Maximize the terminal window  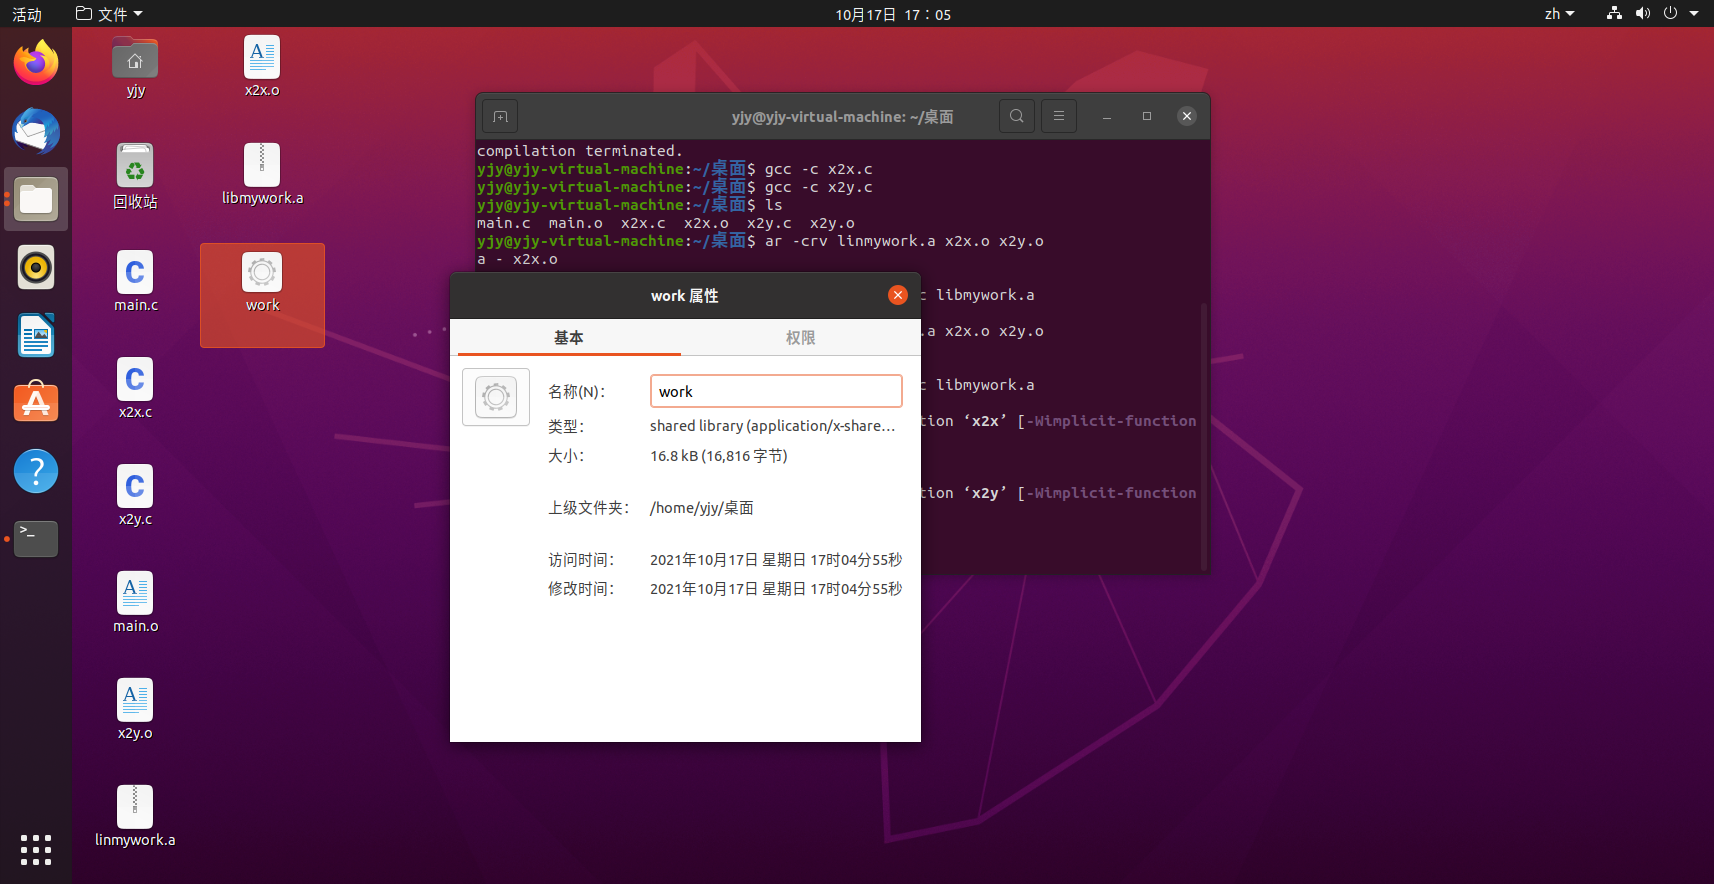(1147, 116)
